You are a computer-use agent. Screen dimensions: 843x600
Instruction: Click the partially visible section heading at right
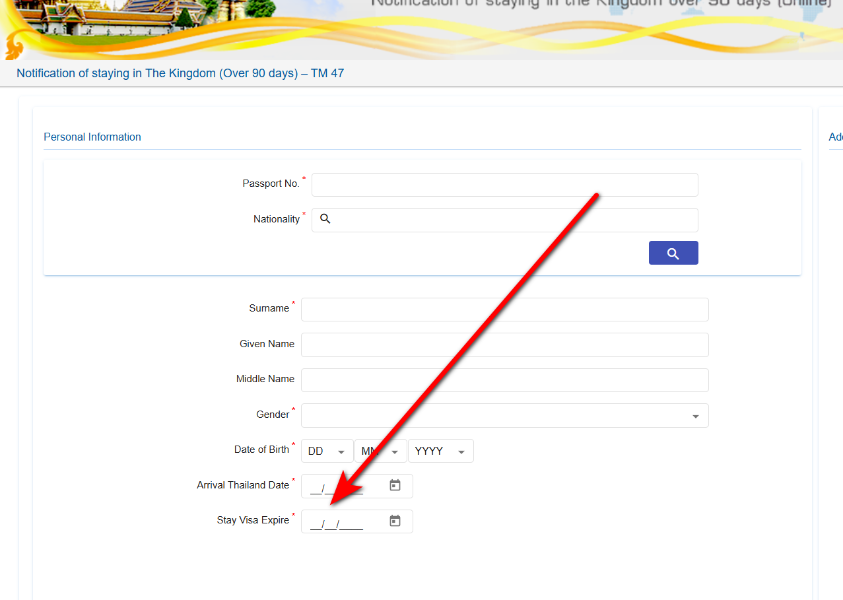click(x=835, y=137)
